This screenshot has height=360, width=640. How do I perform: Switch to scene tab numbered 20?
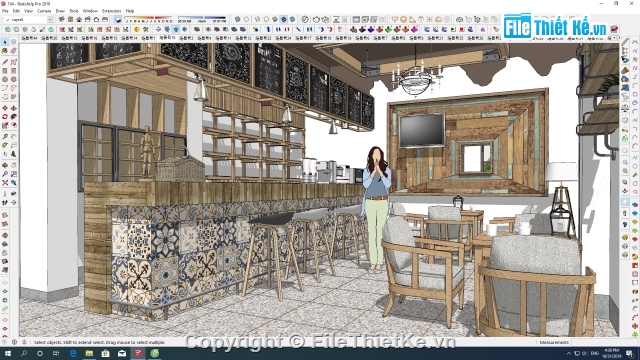click(49, 38)
